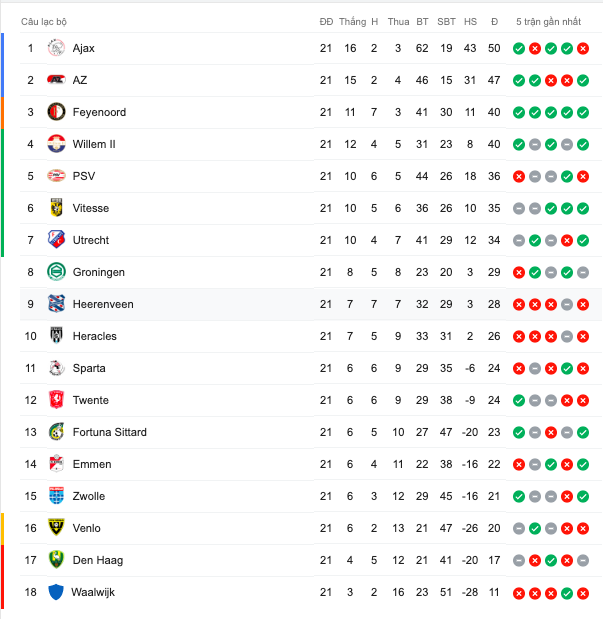Screen dimensions: 603x619
Task: Click the AZ club logo
Action: coord(56,80)
